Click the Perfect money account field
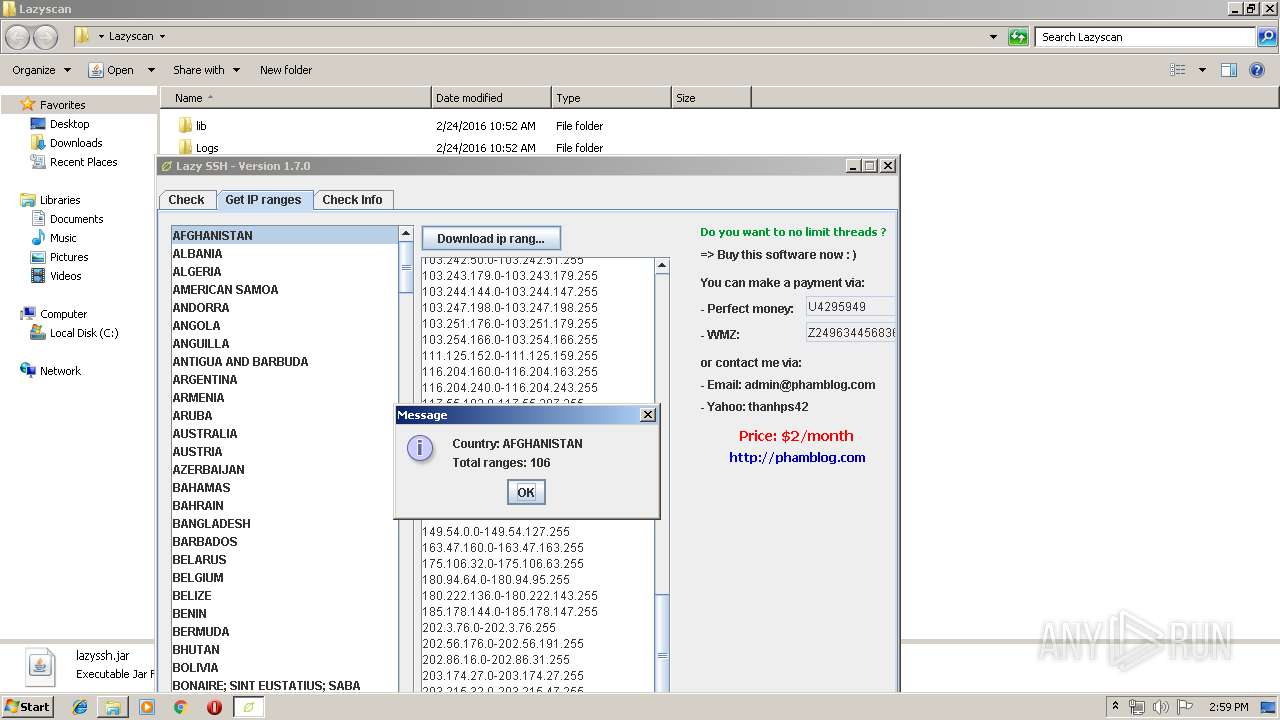Screen dimensions: 1280x720 [850, 307]
